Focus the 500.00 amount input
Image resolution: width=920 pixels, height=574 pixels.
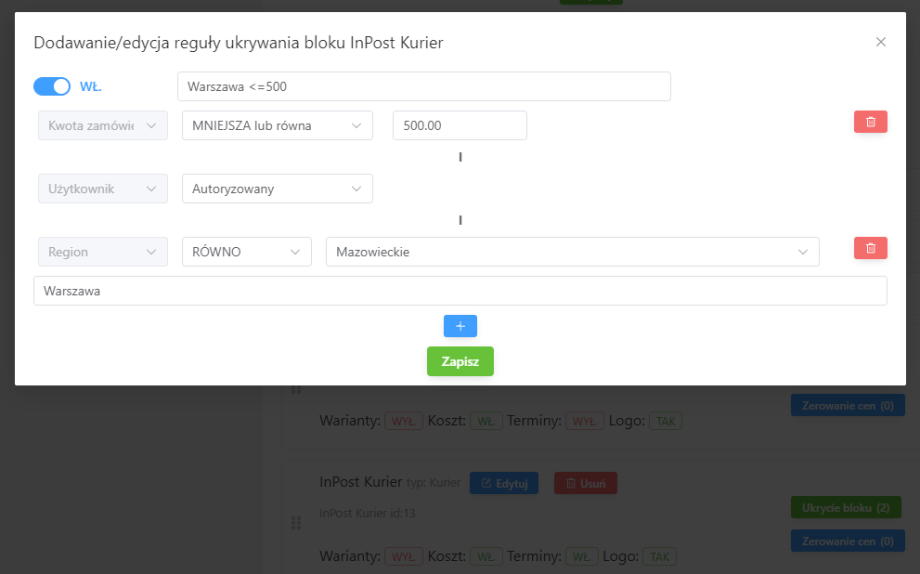click(459, 126)
